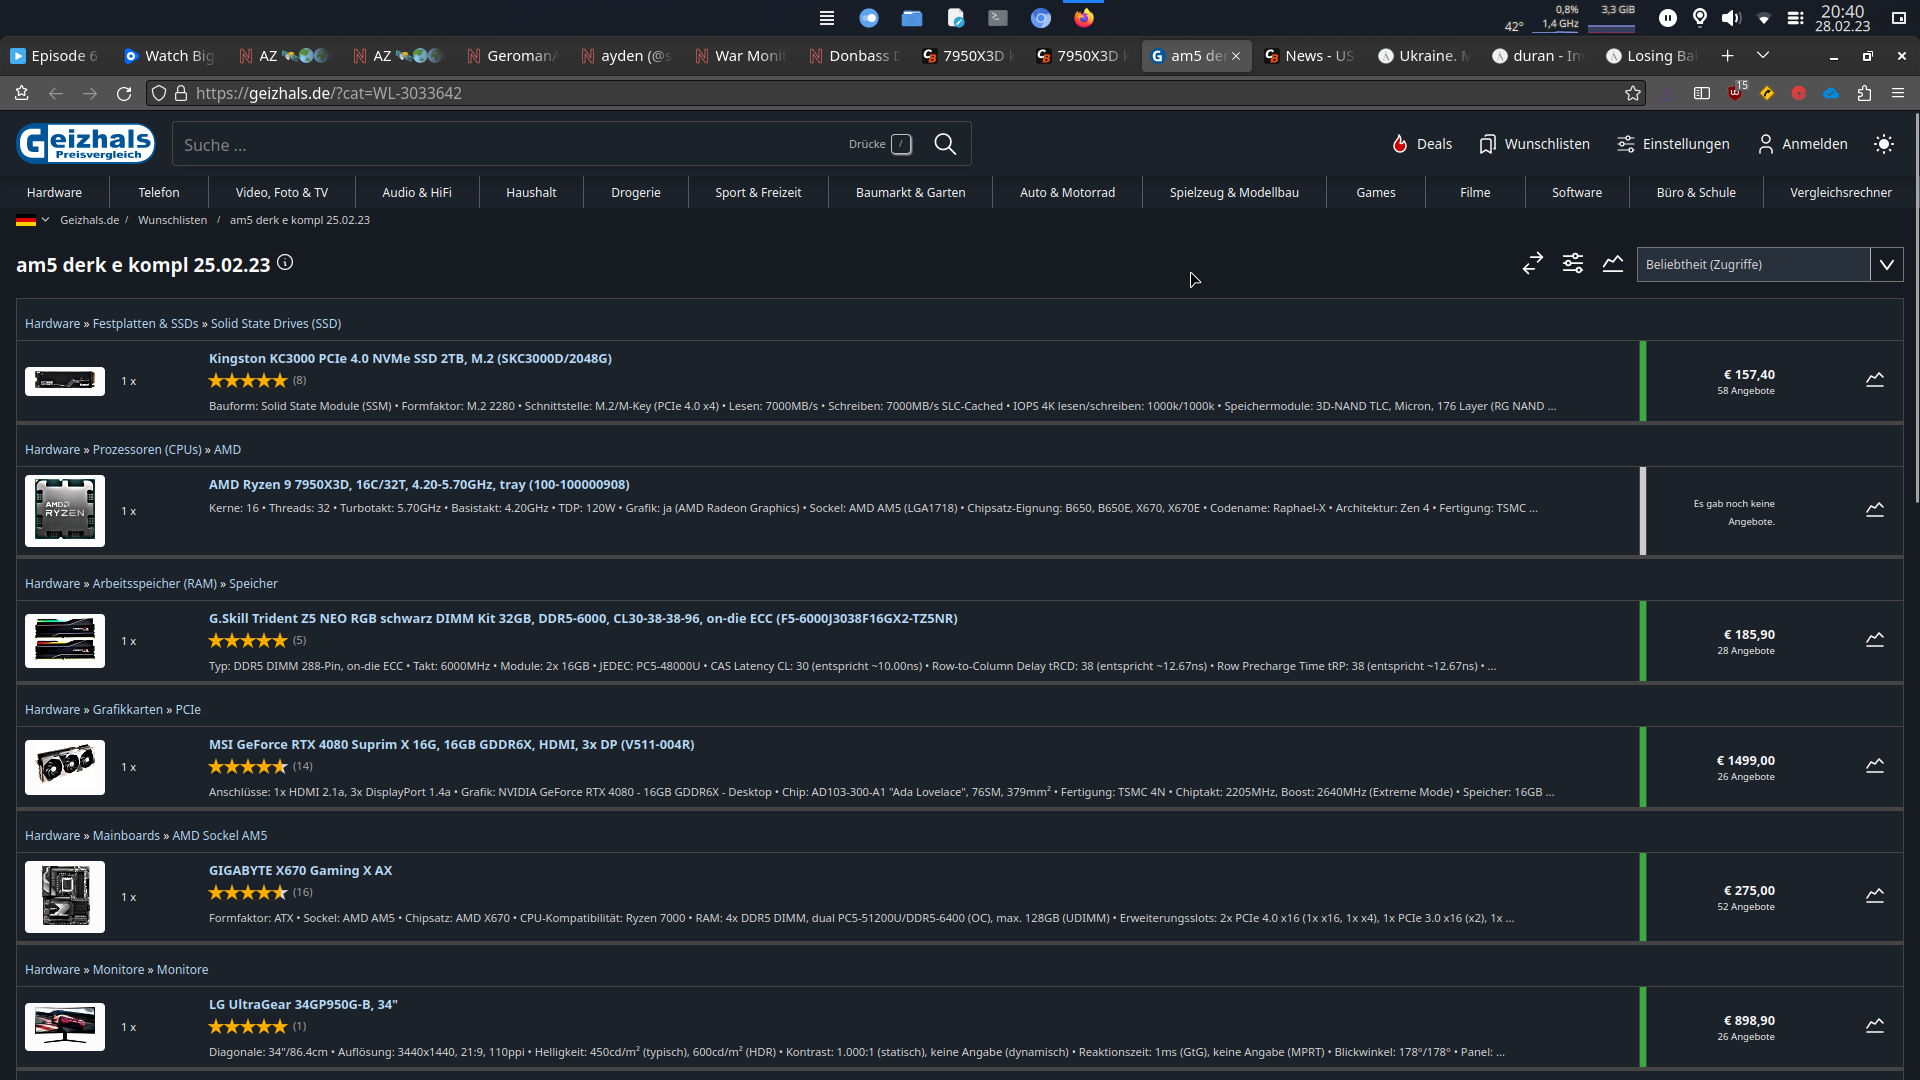Open Solid State Drives (SSD) category link

tap(276, 324)
